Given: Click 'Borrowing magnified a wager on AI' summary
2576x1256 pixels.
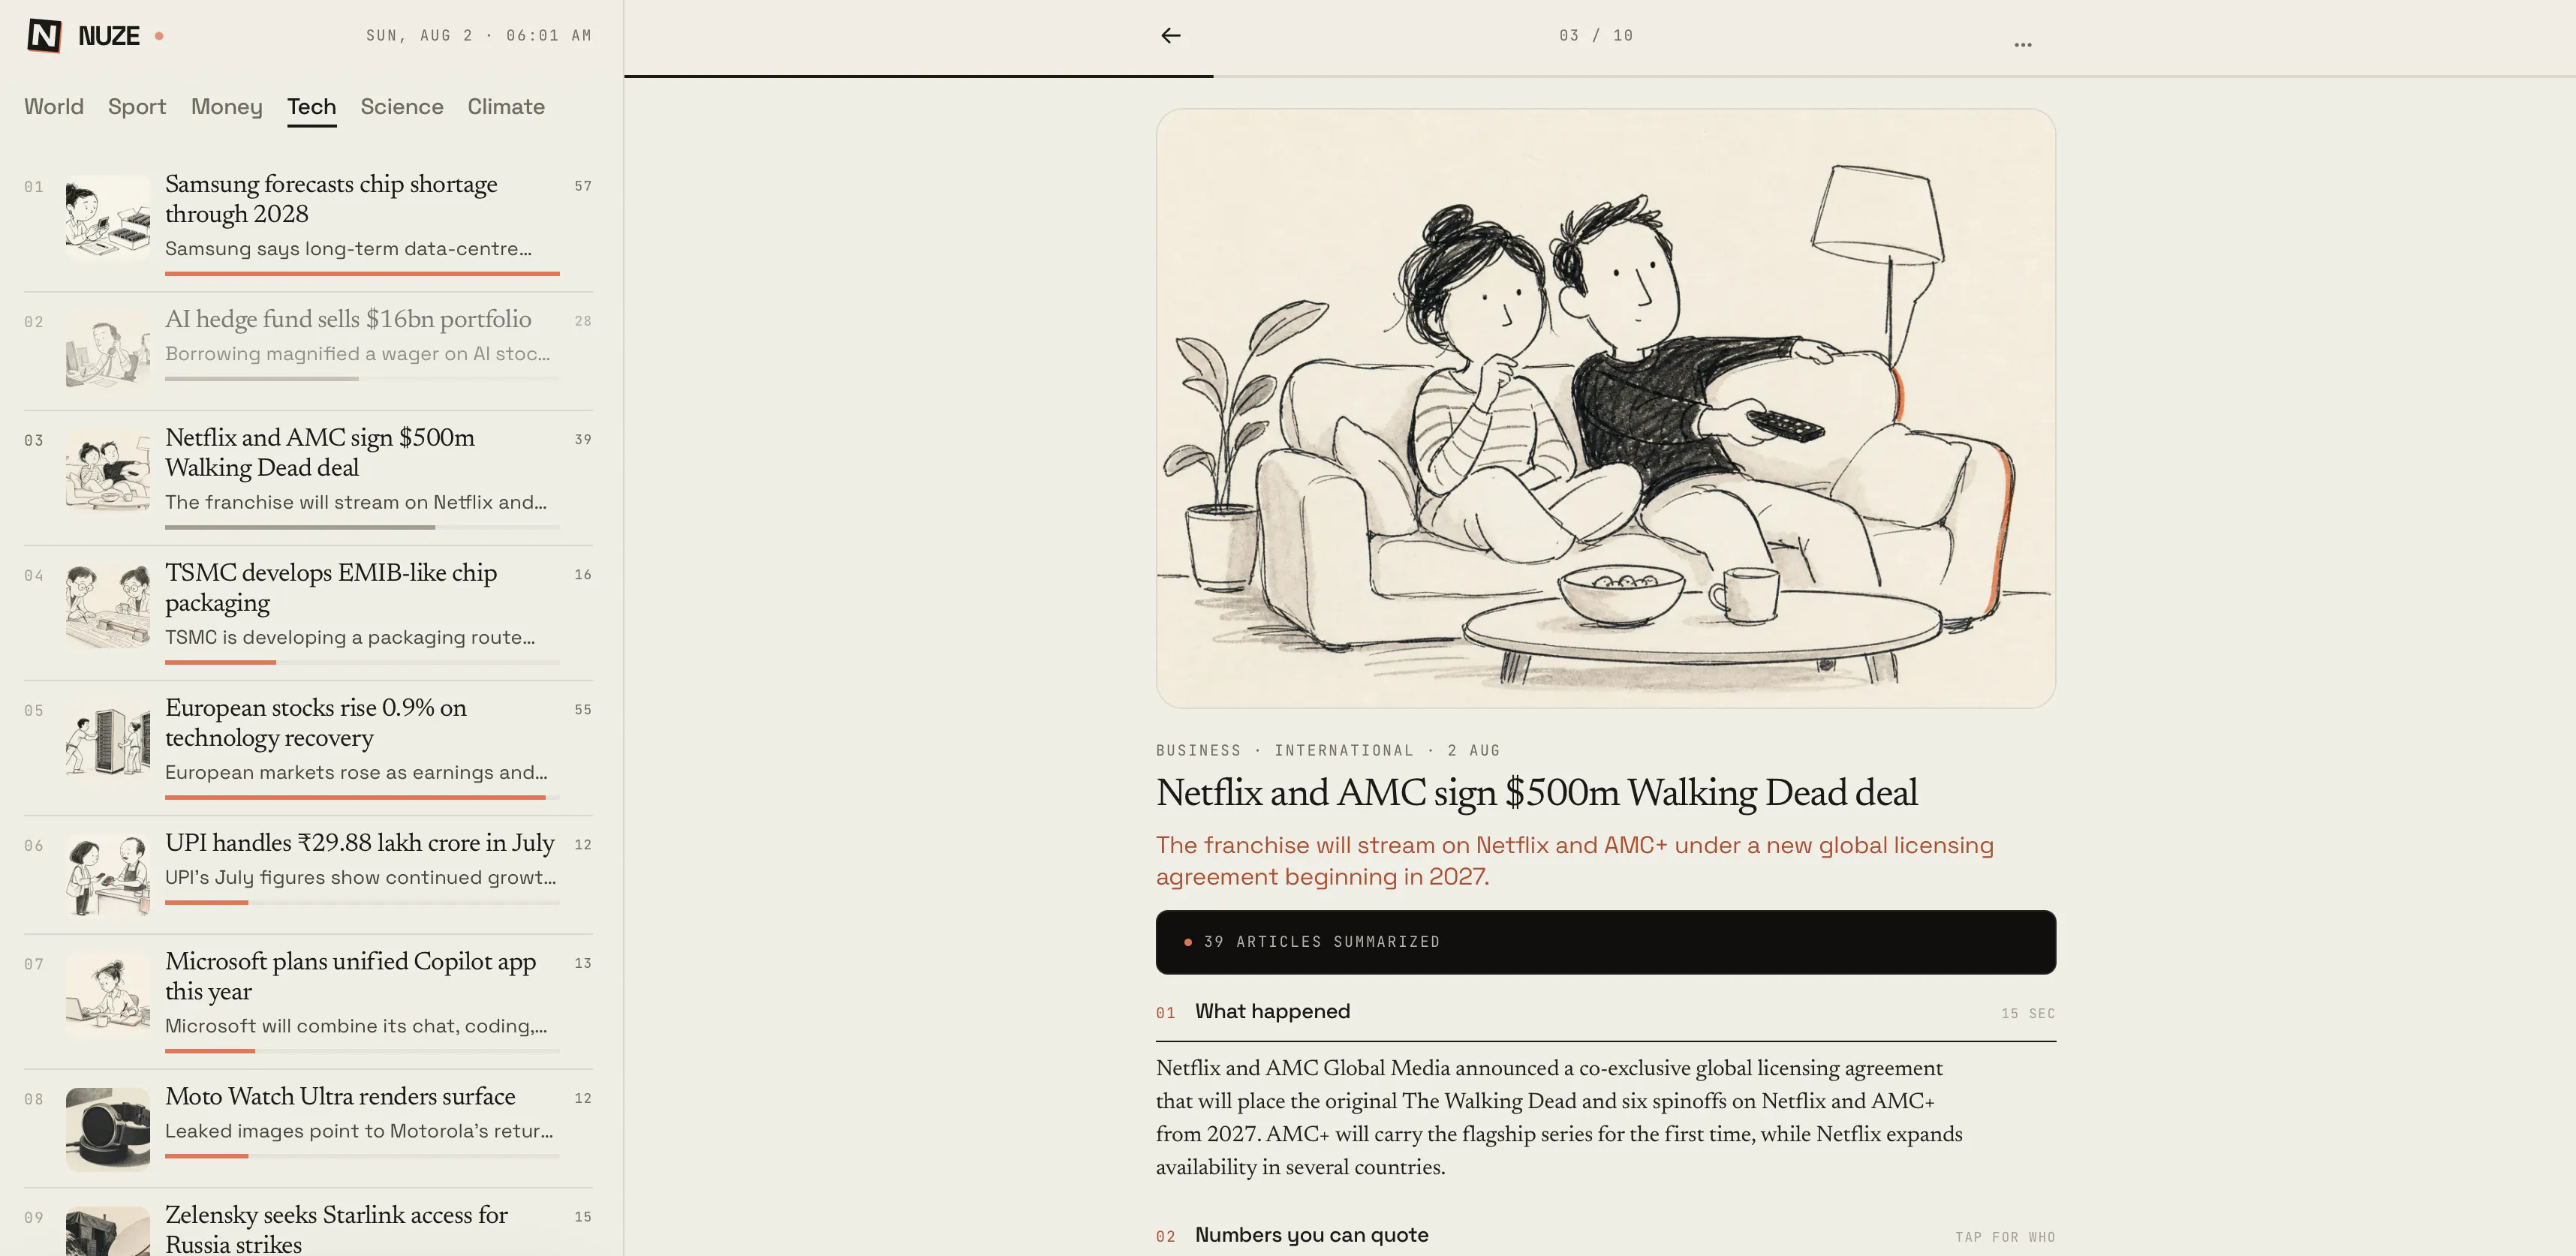Looking at the screenshot, I should pyautogui.click(x=357, y=353).
